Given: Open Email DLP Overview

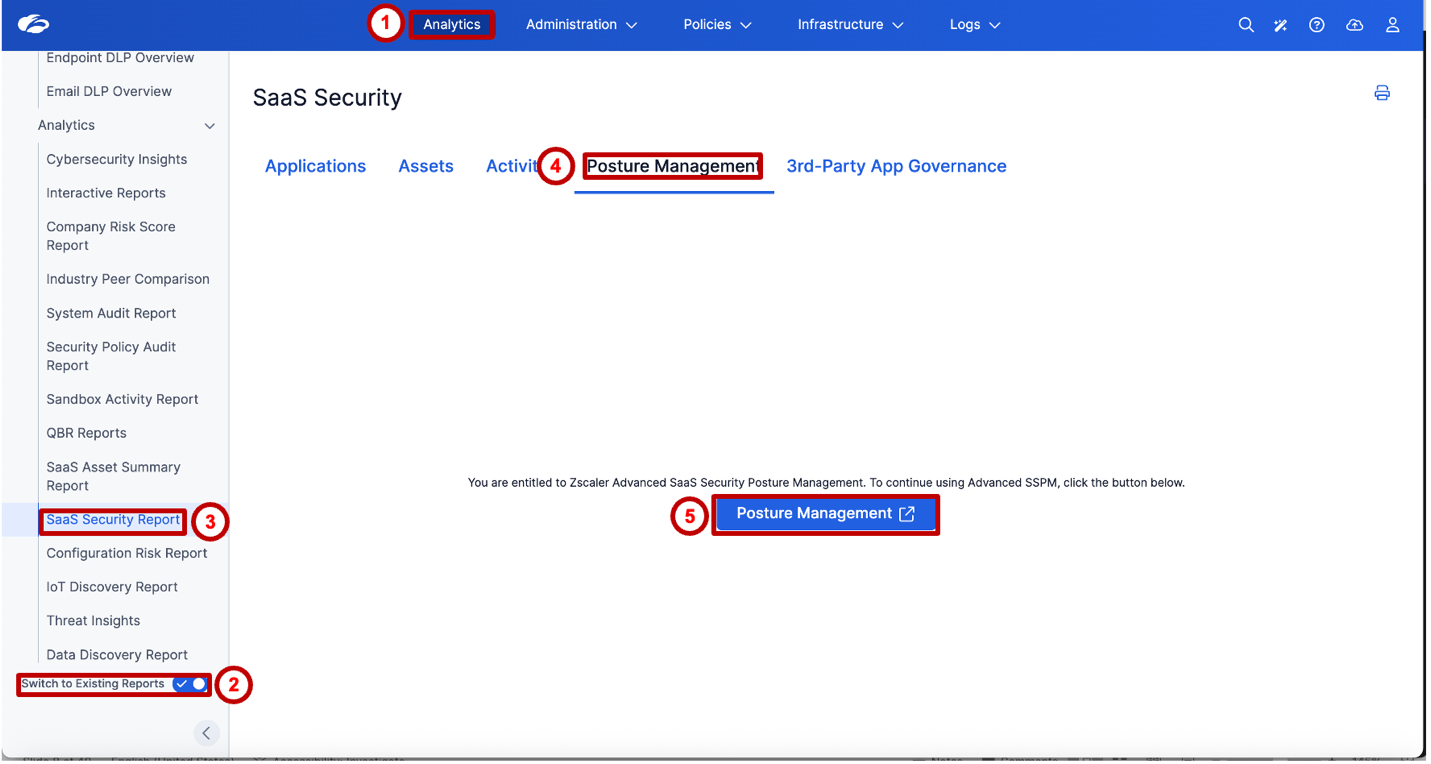Looking at the screenshot, I should click(x=109, y=91).
